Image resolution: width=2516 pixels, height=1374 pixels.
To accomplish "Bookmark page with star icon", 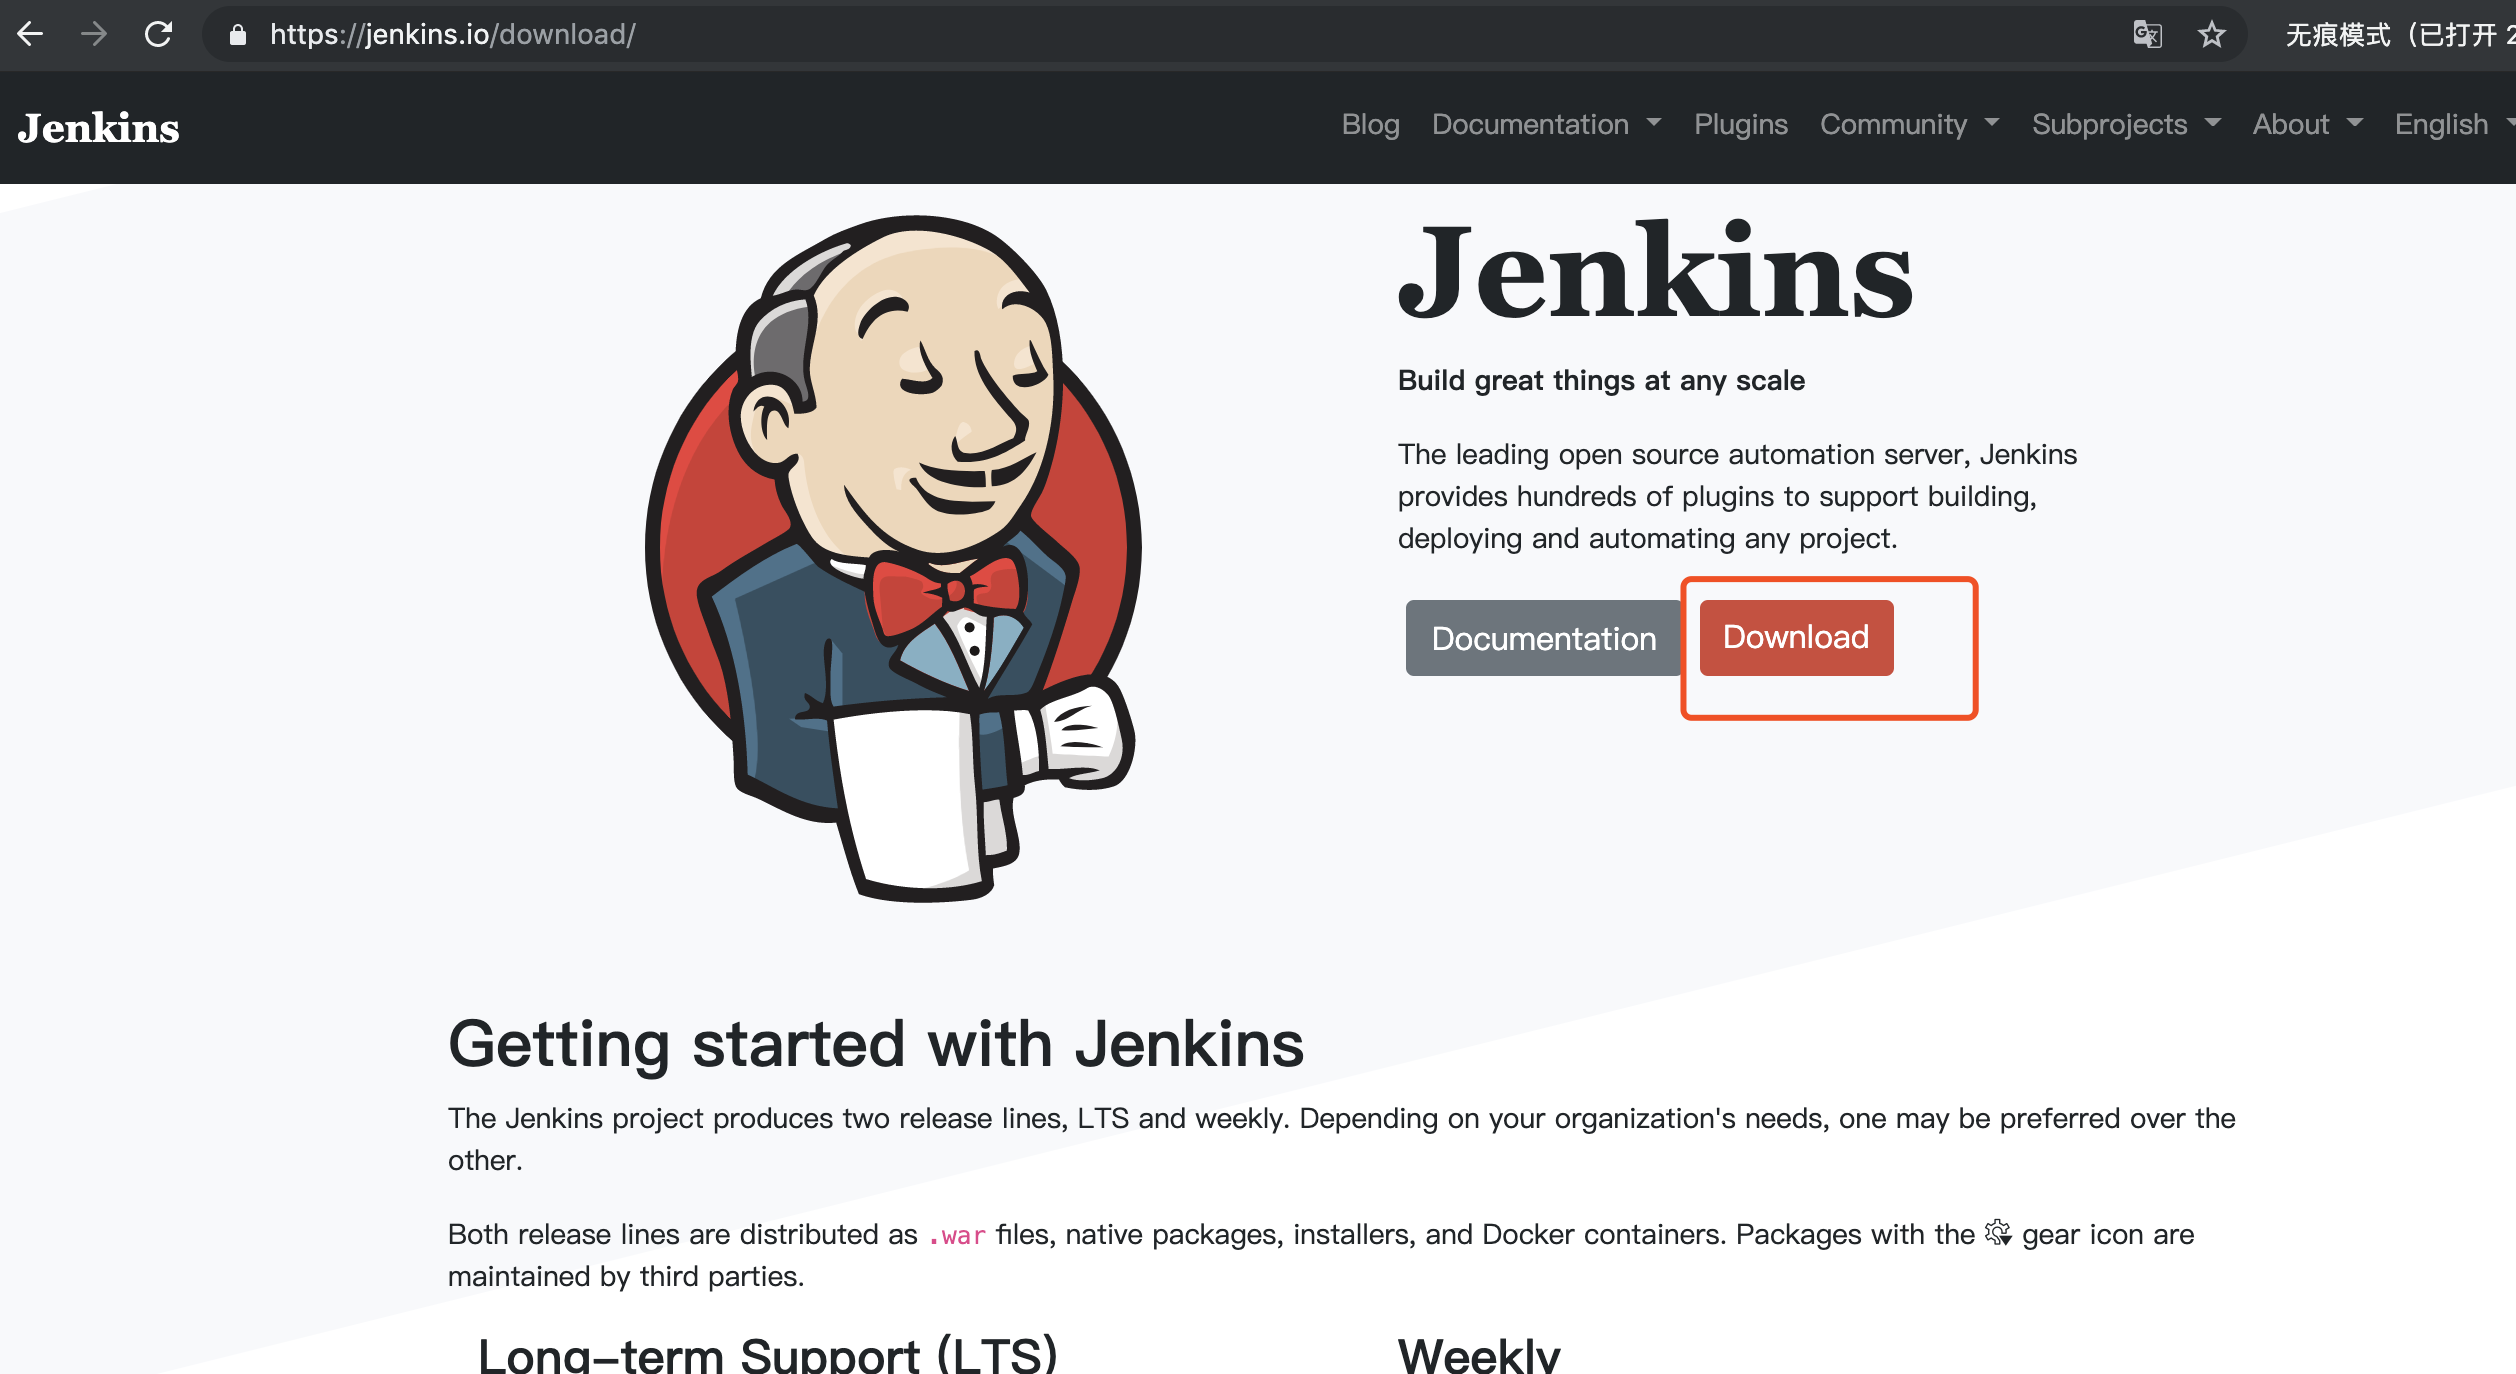I will (x=2211, y=35).
